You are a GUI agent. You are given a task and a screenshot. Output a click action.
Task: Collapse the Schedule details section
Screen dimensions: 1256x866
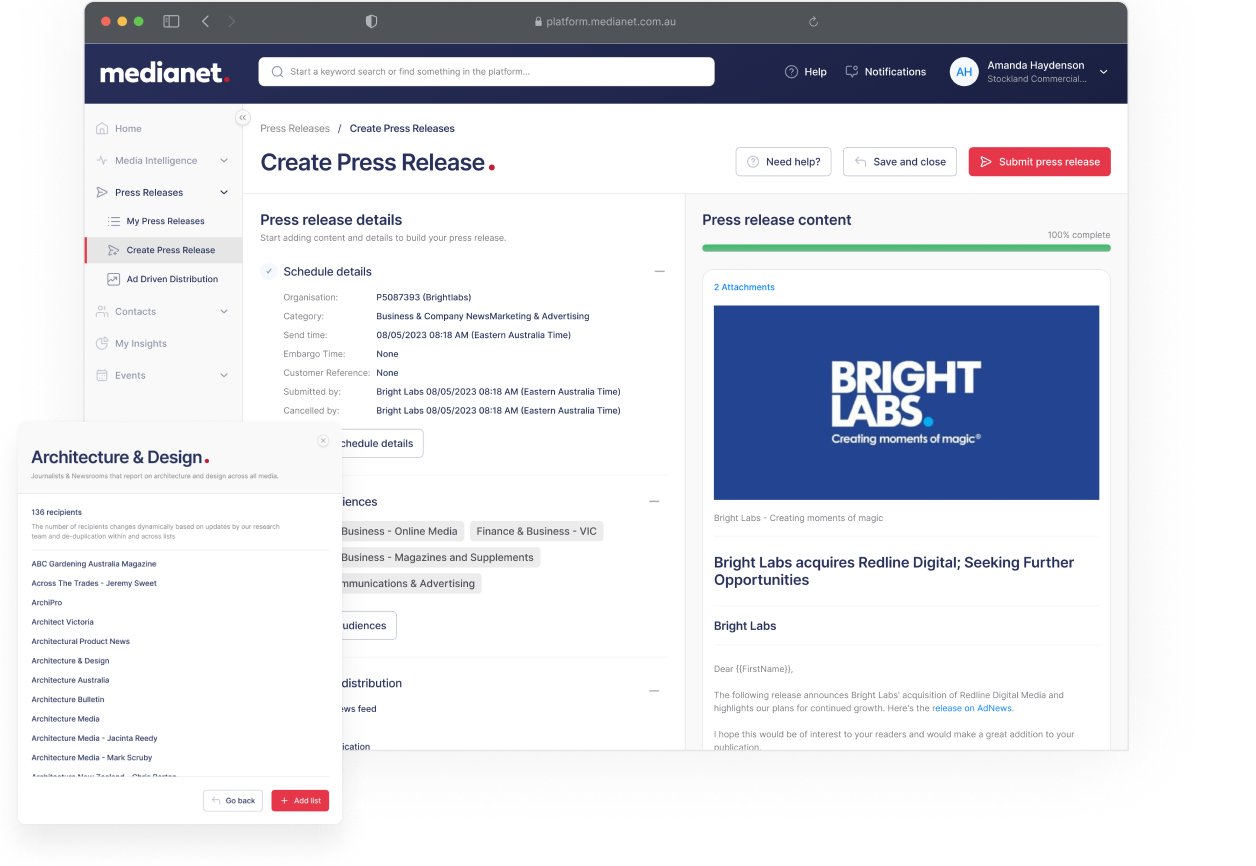tap(659, 271)
